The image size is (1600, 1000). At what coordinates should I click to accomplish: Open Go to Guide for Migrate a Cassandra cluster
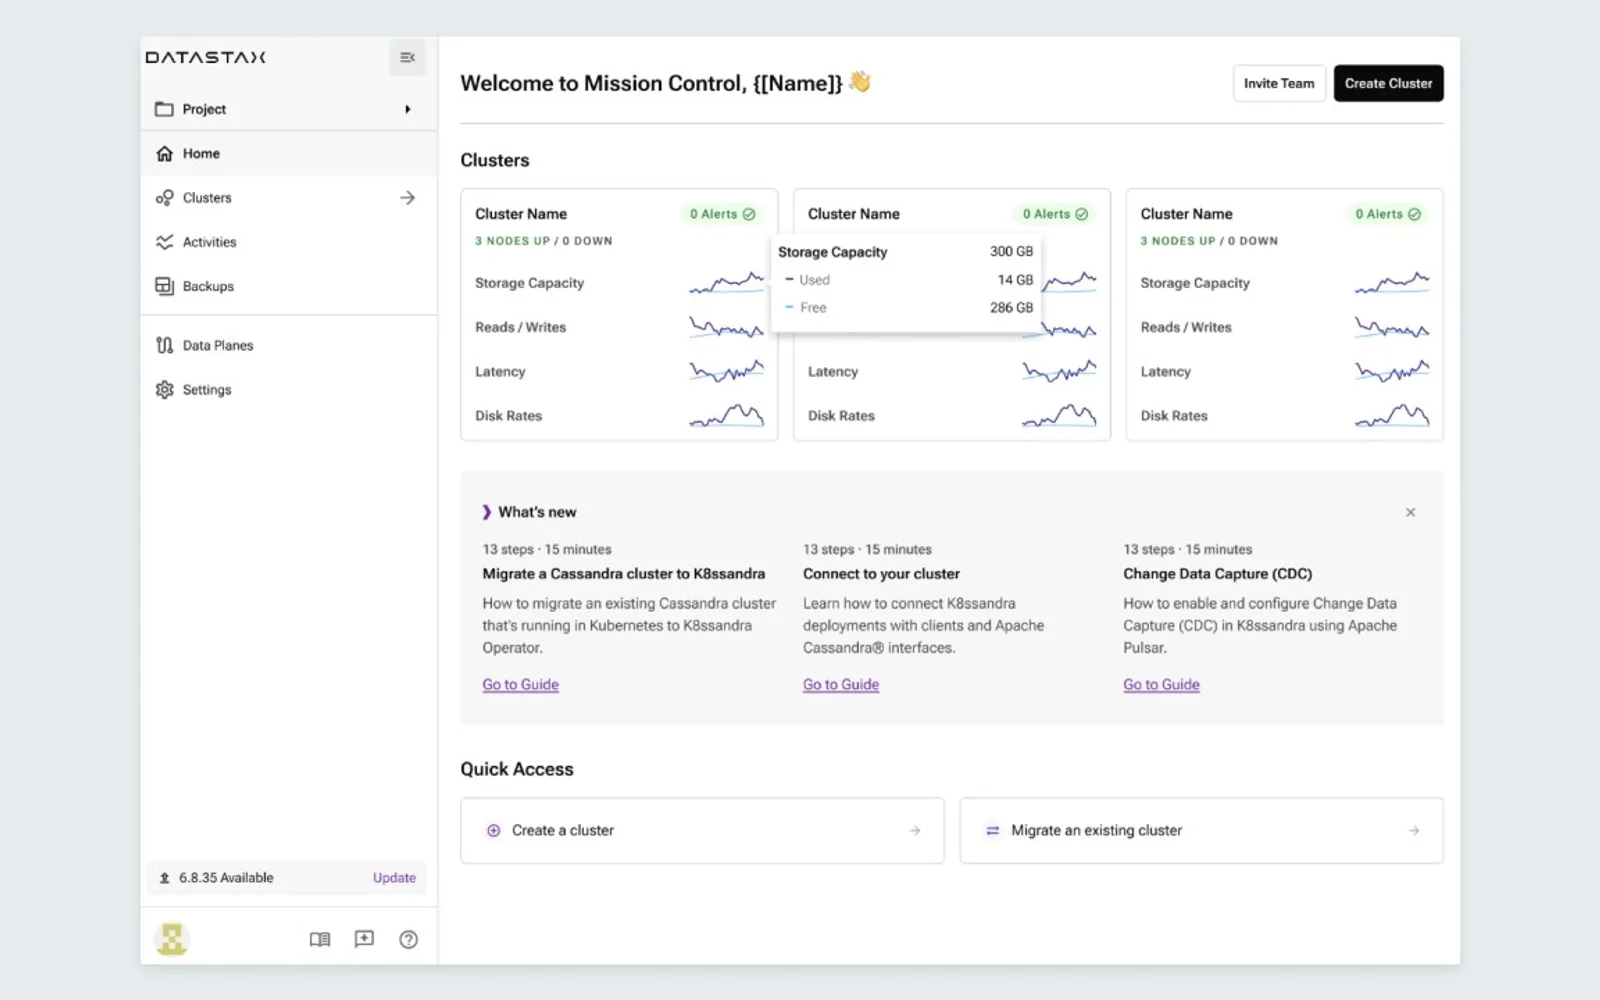point(520,685)
